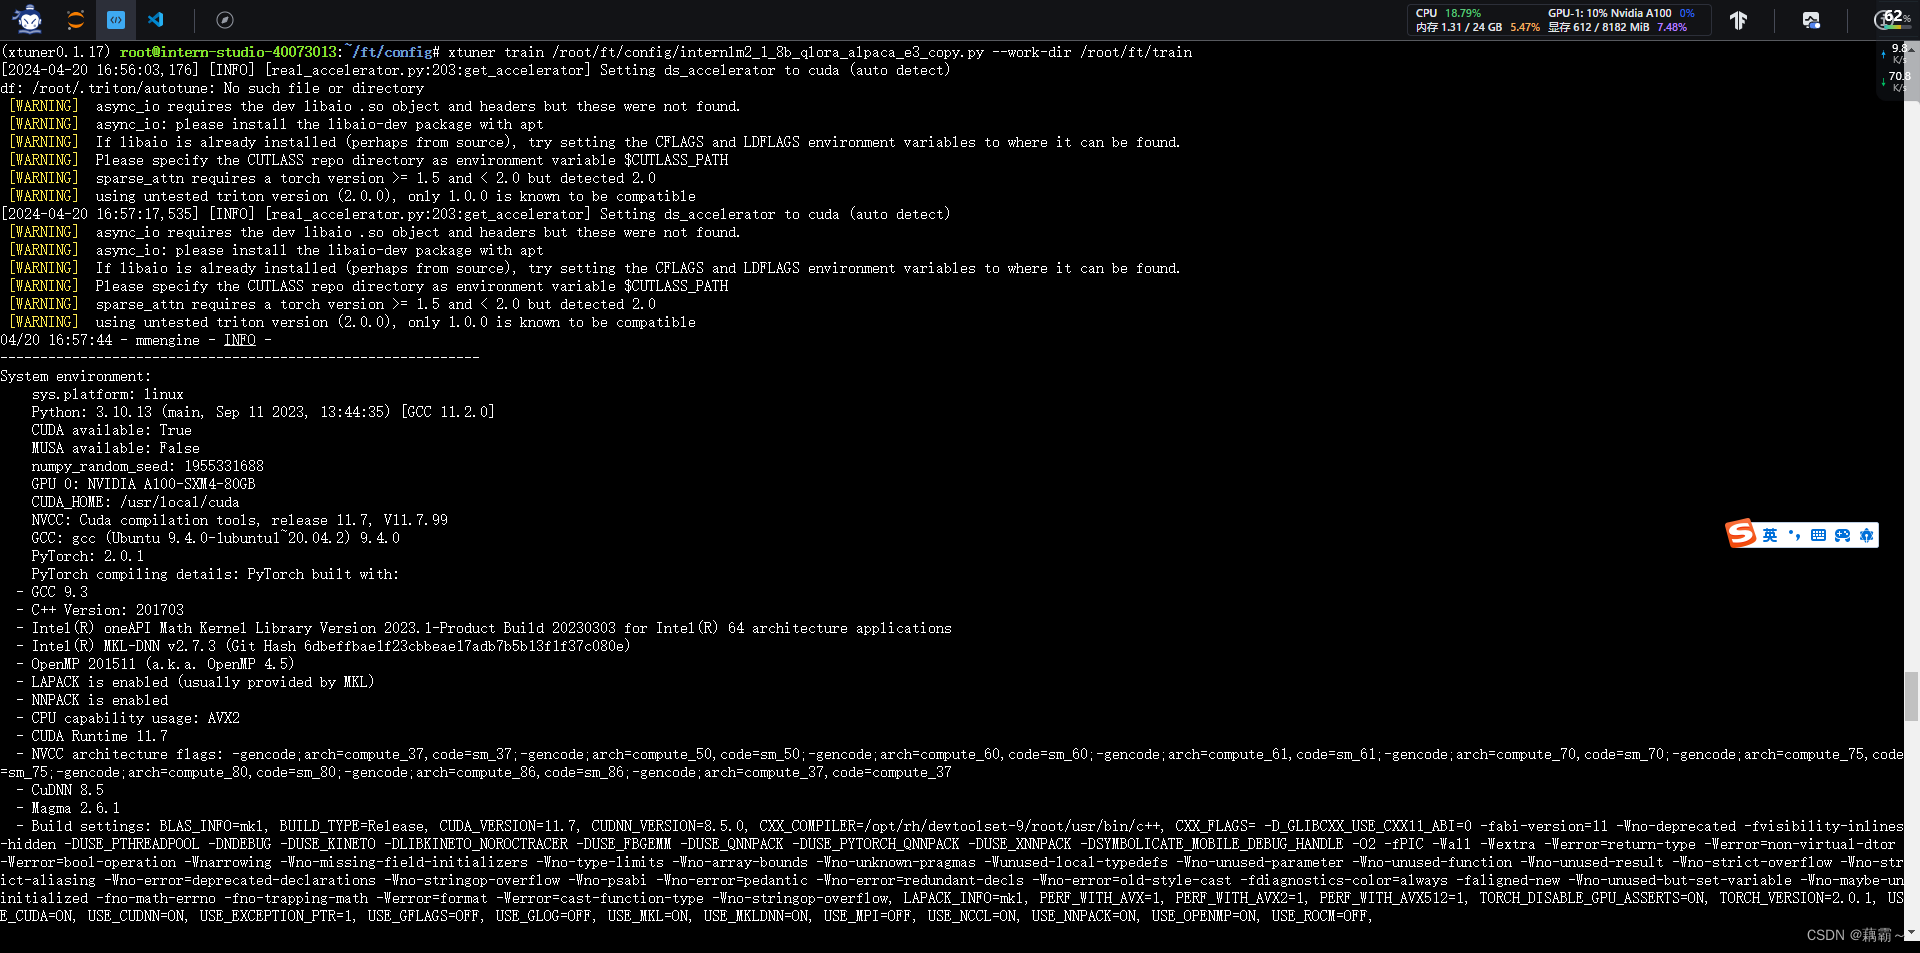Click the 'sys.platform: linux' line
1920x953 pixels.
tap(107, 394)
